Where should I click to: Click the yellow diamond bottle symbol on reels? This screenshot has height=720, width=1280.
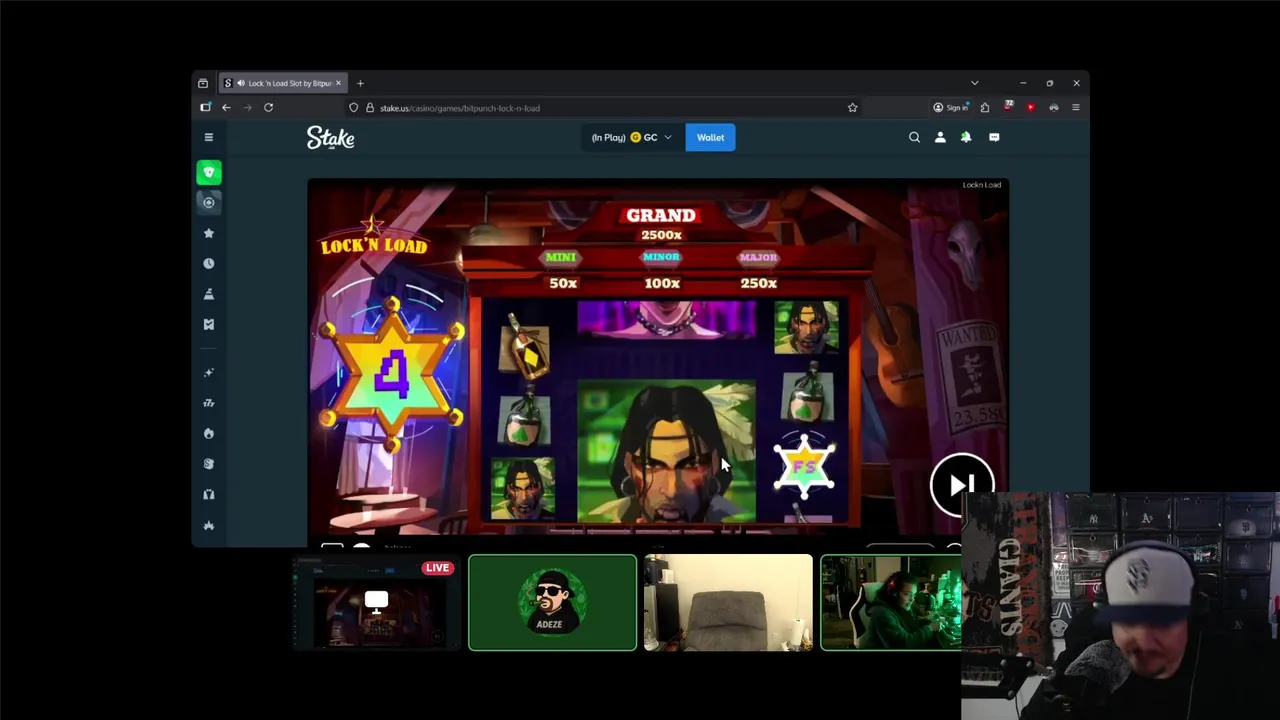526,347
